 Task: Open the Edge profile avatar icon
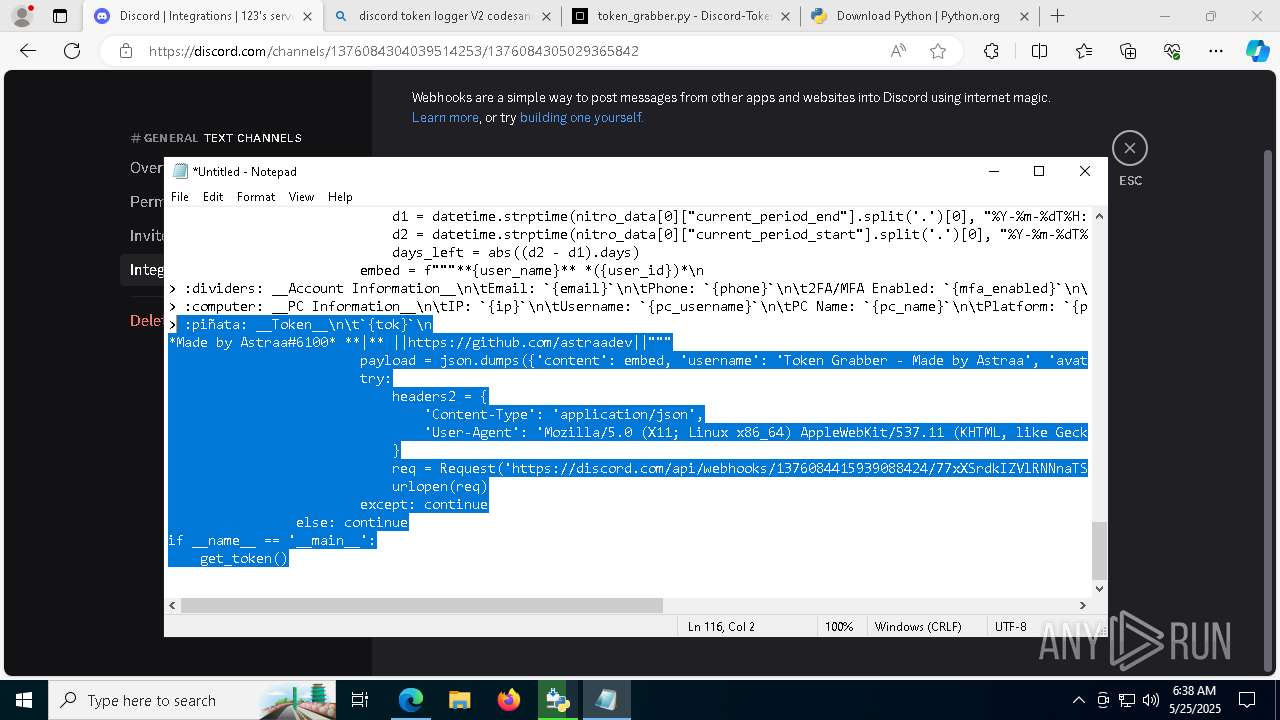22,16
